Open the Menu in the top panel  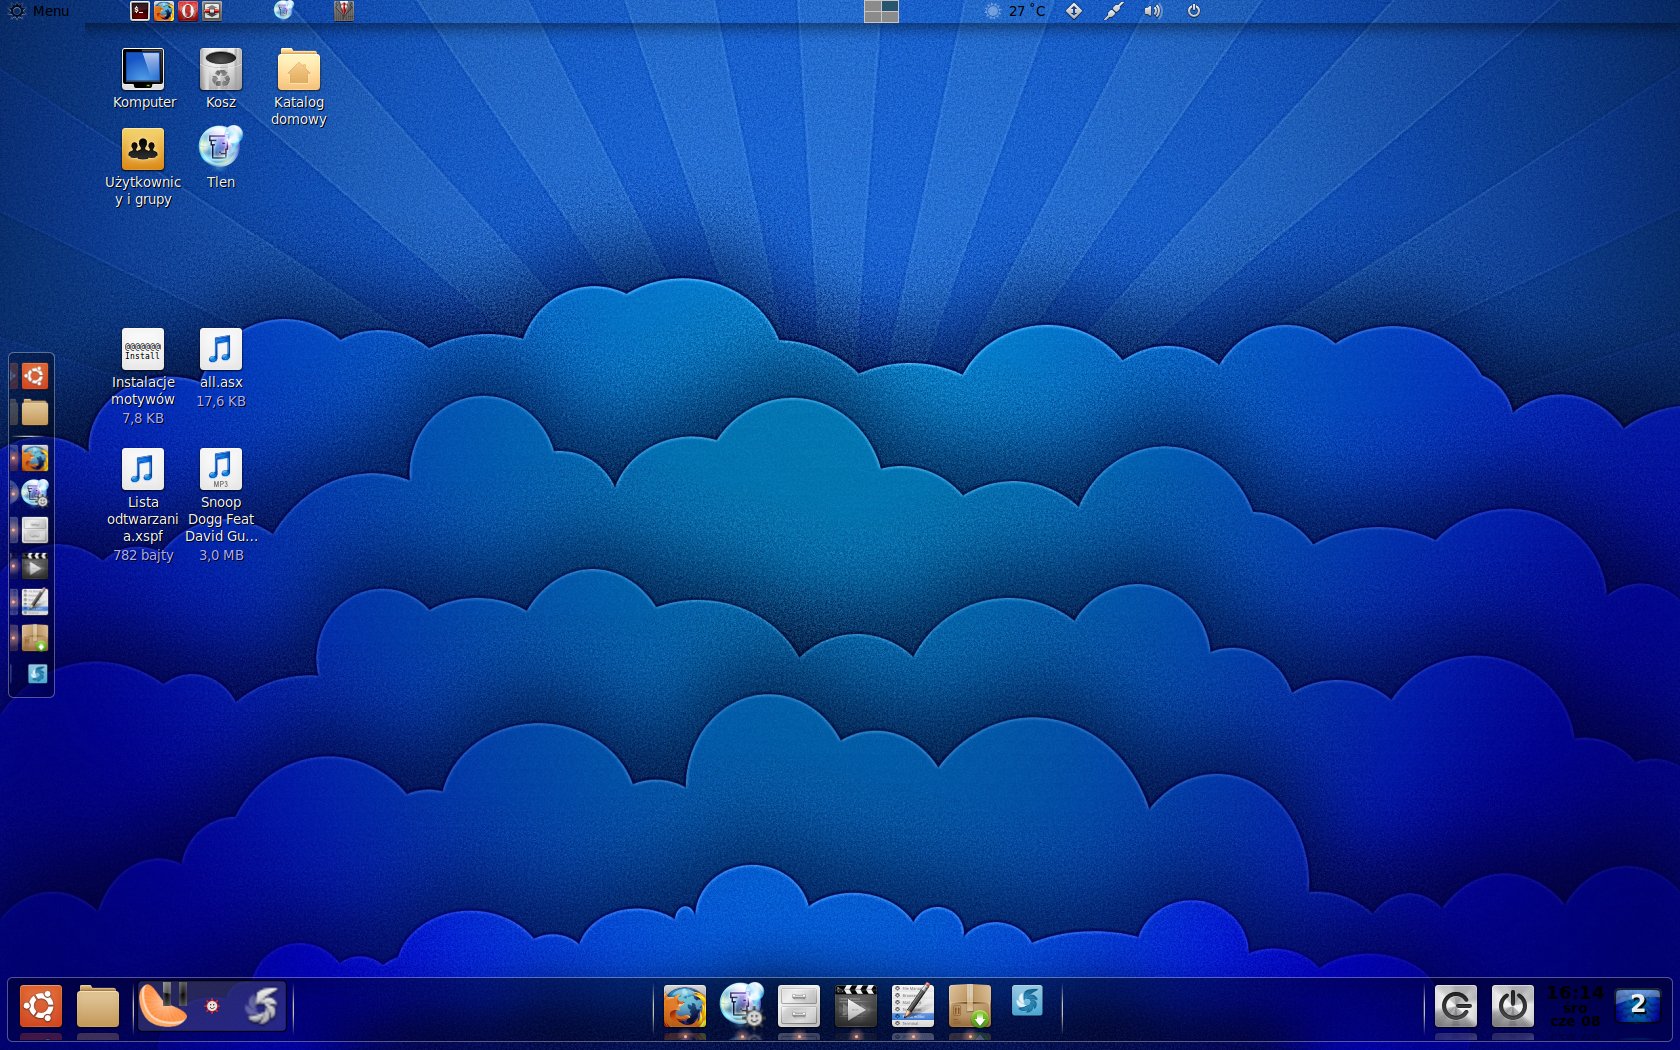click(39, 11)
